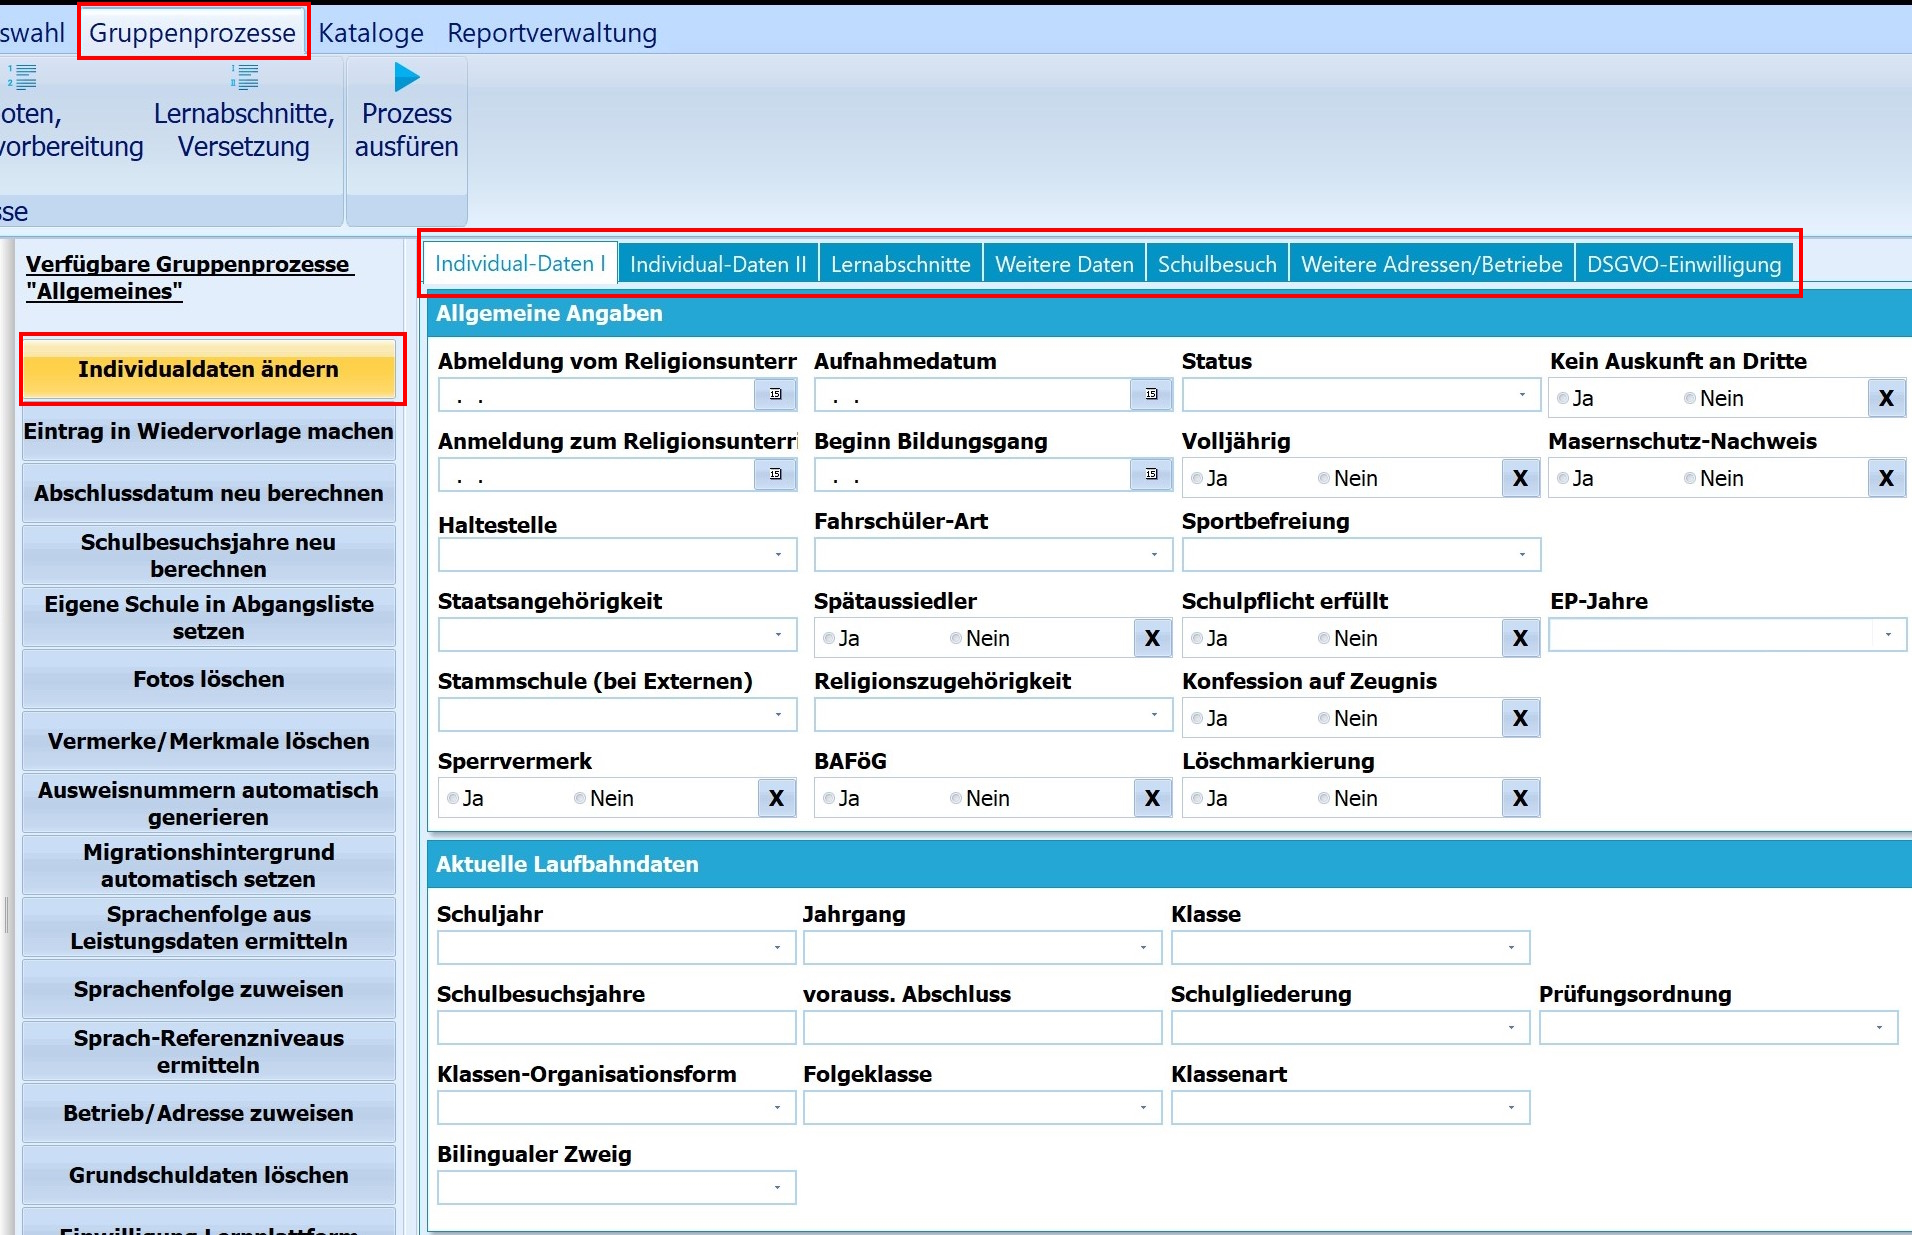Clear the BAFöG choice with X
Viewport: 1912px width, 1235px height.
pyautogui.click(x=1152, y=798)
